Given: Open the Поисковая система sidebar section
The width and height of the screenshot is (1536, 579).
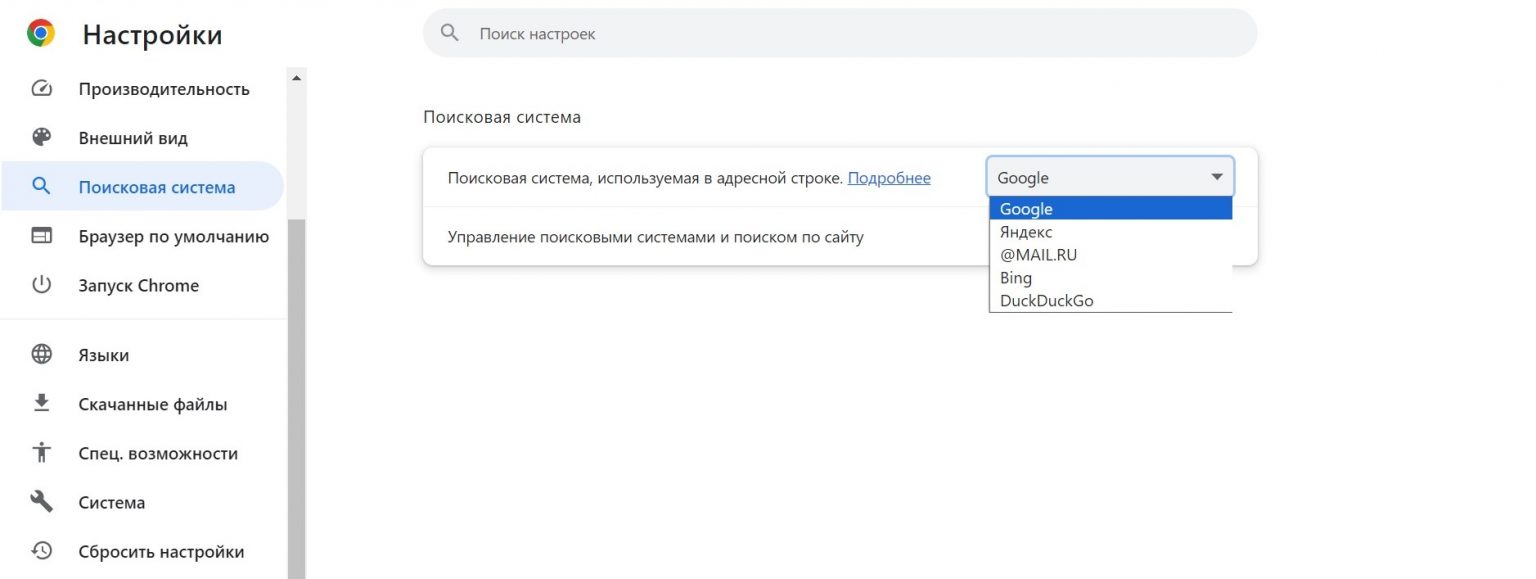Looking at the screenshot, I should 157,187.
